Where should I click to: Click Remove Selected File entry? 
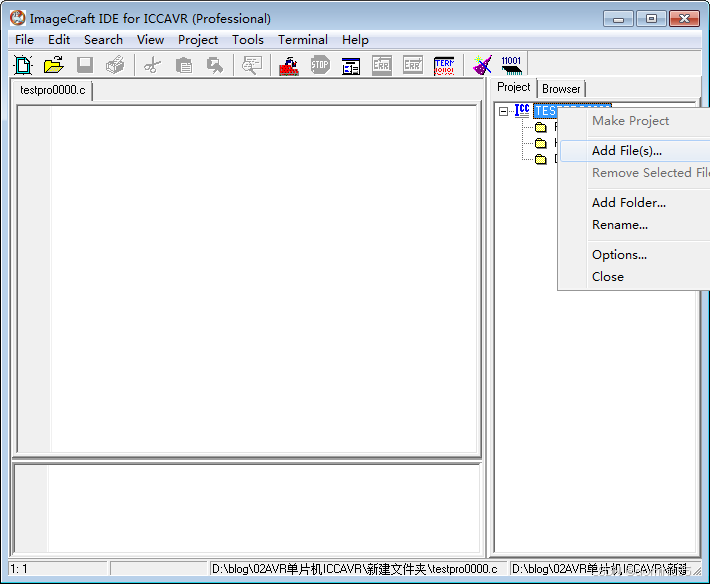pyautogui.click(x=635, y=173)
